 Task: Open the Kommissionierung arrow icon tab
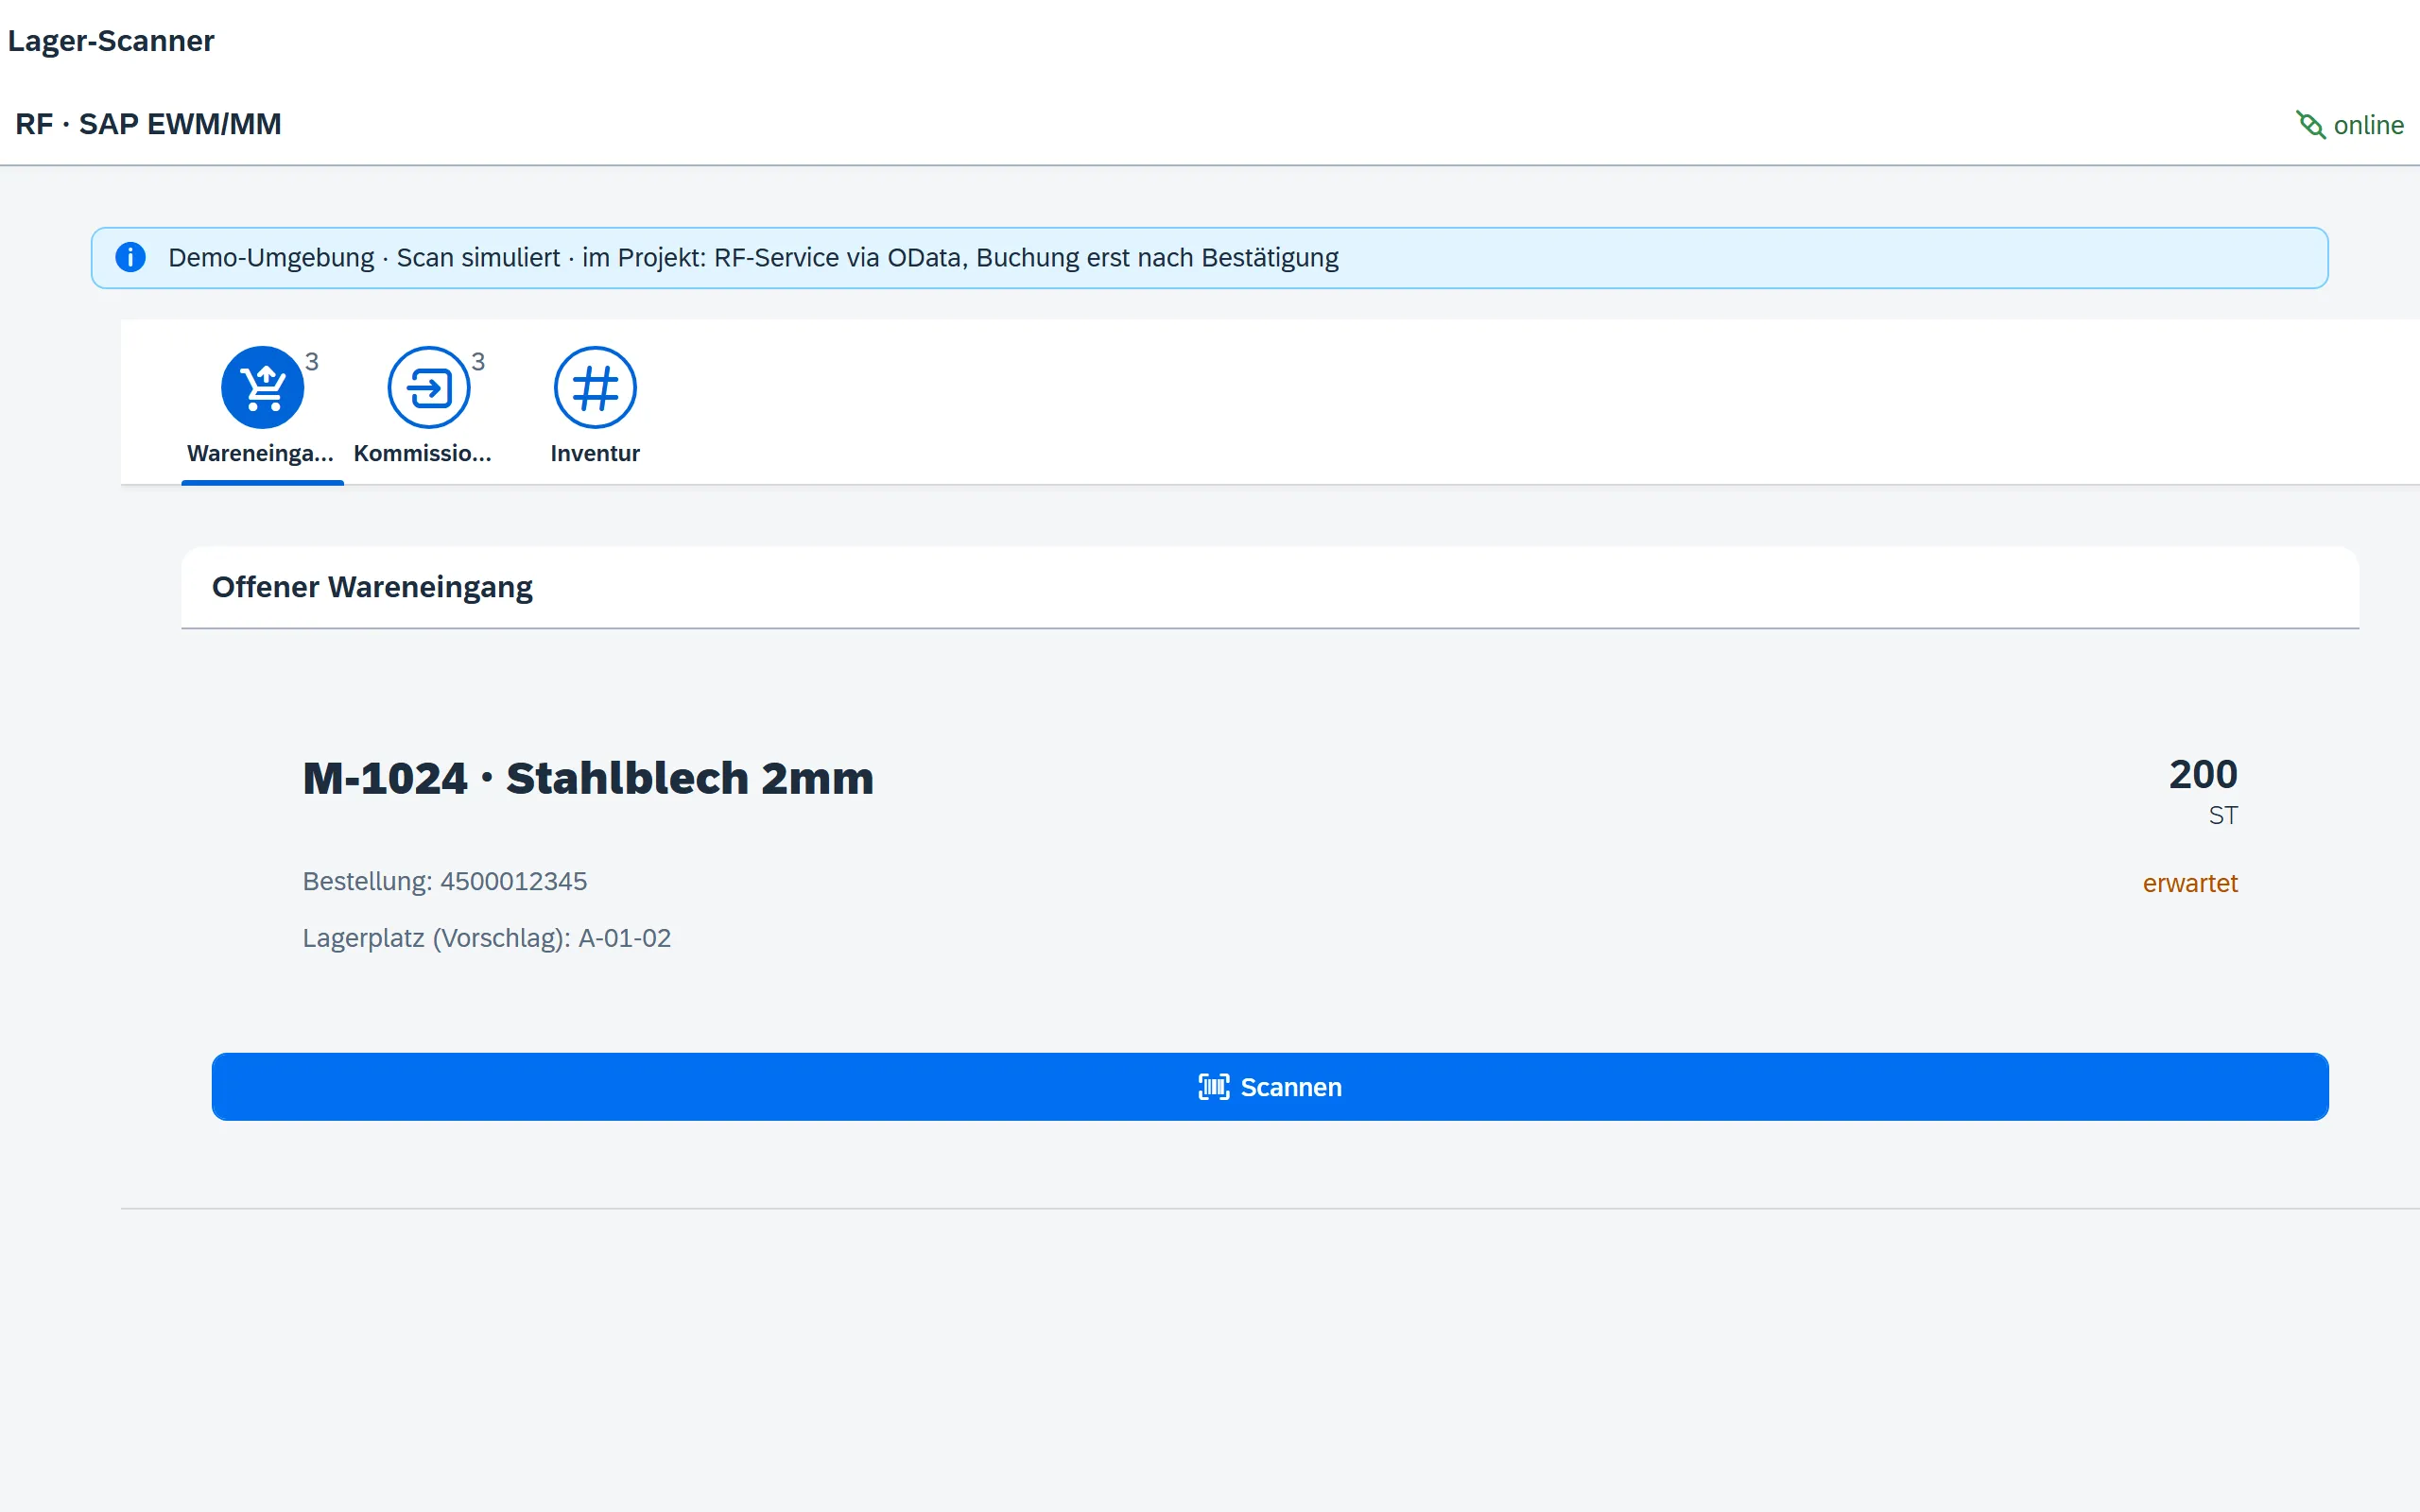click(429, 387)
